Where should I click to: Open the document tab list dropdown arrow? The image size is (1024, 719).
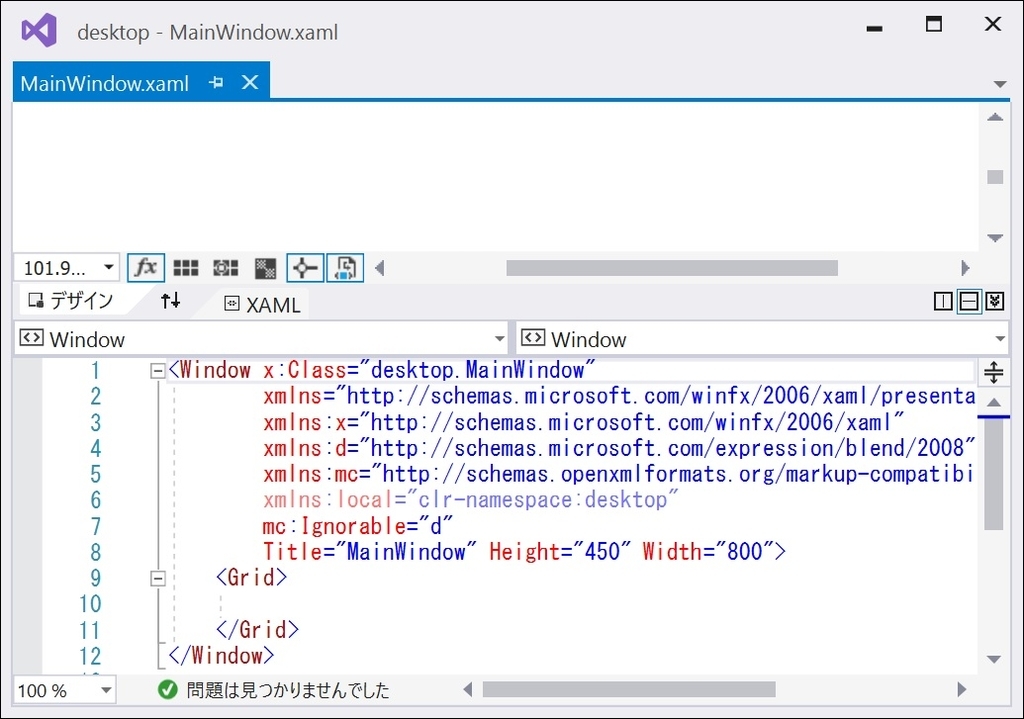click(999, 84)
